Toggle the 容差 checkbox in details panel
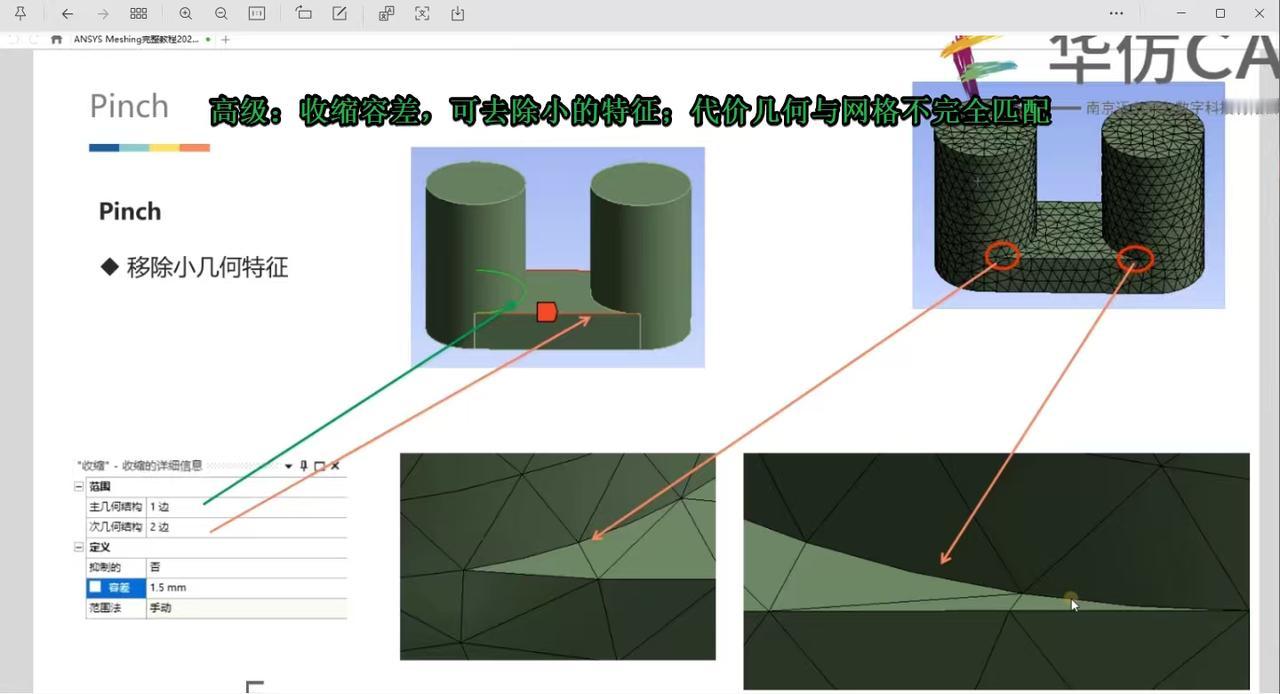 tap(95, 587)
